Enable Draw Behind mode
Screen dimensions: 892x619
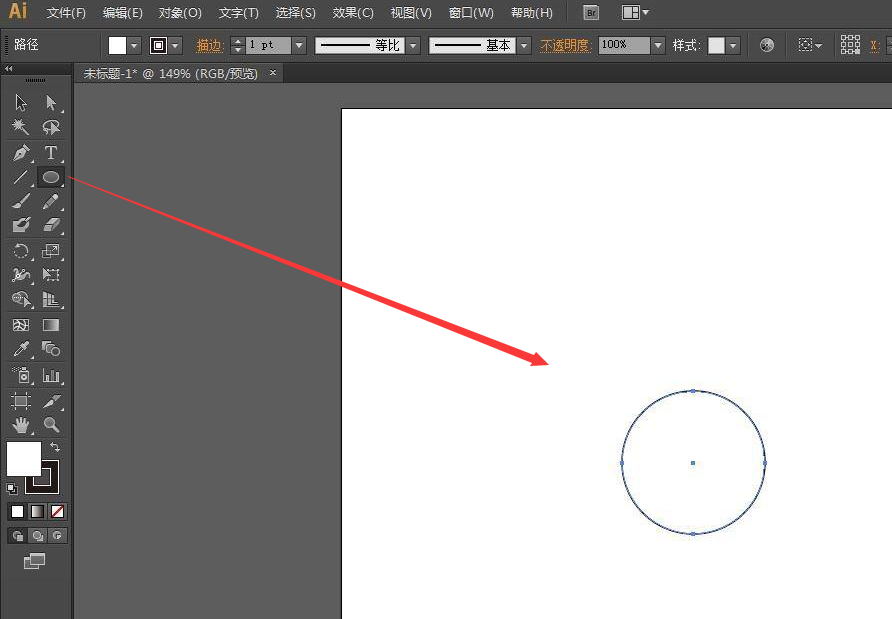coord(38,535)
